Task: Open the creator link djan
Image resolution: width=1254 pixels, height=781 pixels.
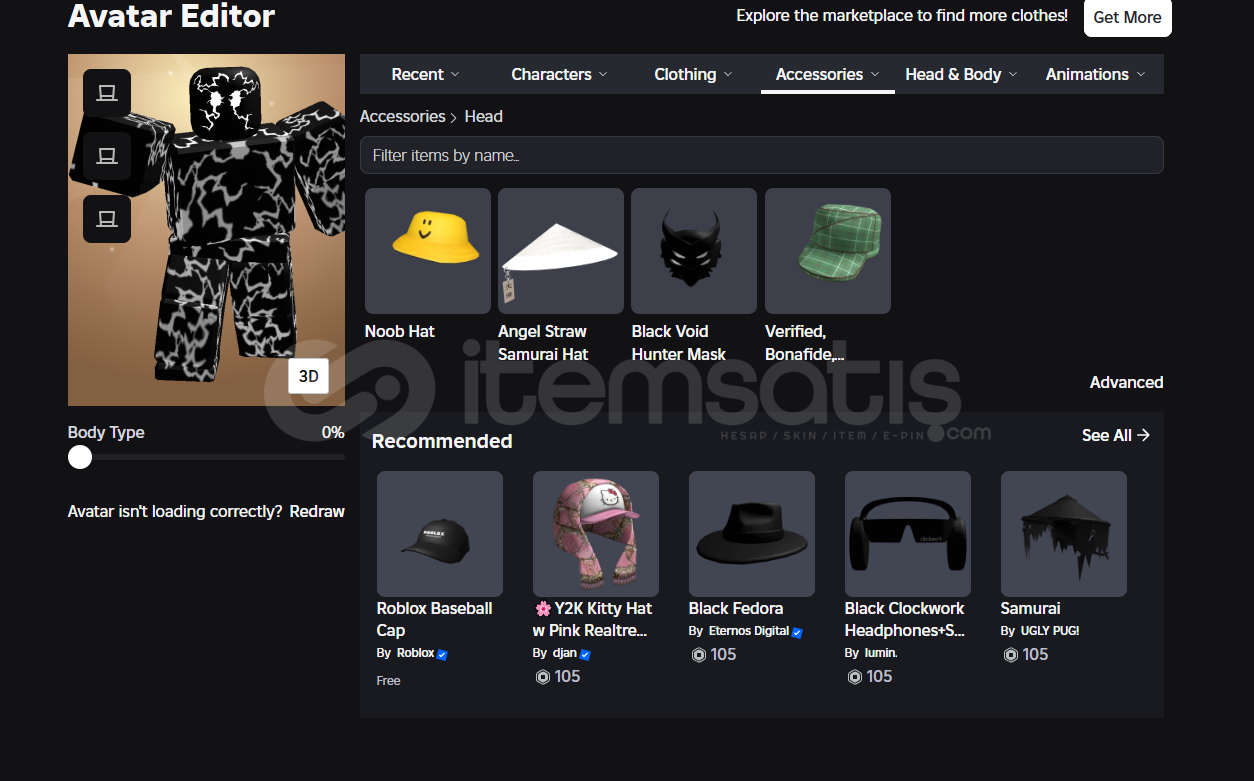Action: (565, 653)
